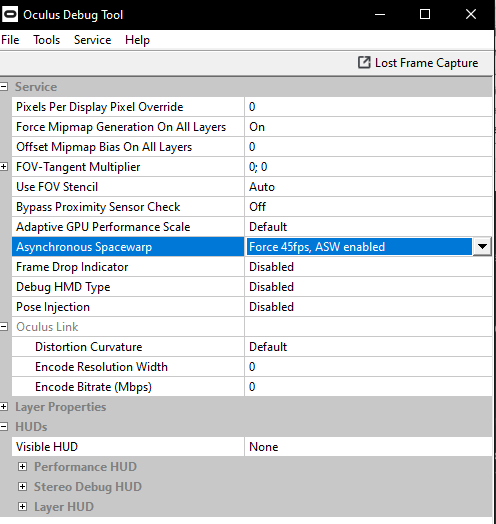The height and width of the screenshot is (524, 496).
Task: Expand the Performance HUD node
Action: pos(22,467)
